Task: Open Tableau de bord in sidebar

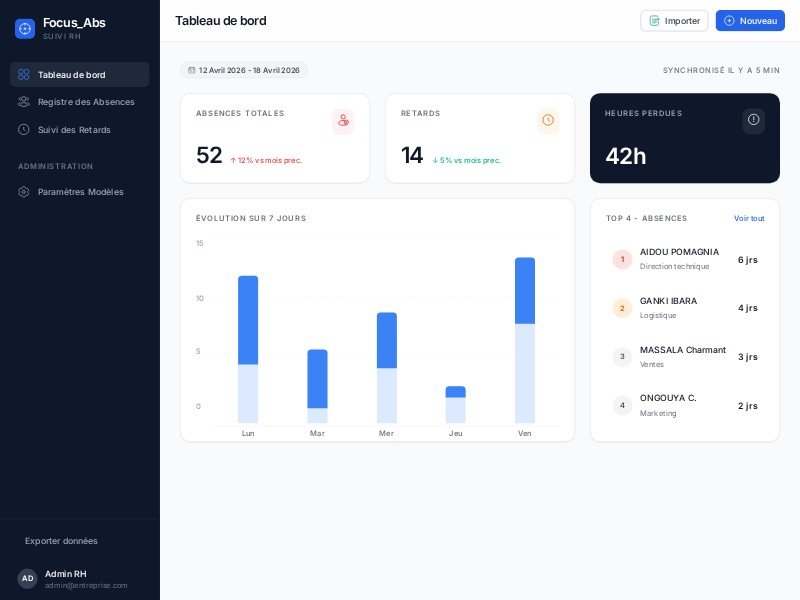Action: point(79,75)
